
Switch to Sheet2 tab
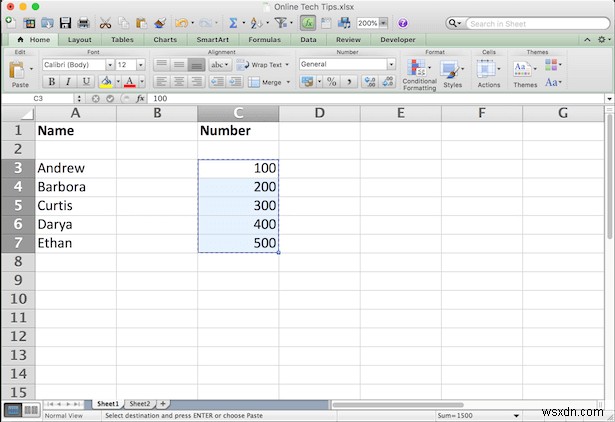tap(140, 404)
